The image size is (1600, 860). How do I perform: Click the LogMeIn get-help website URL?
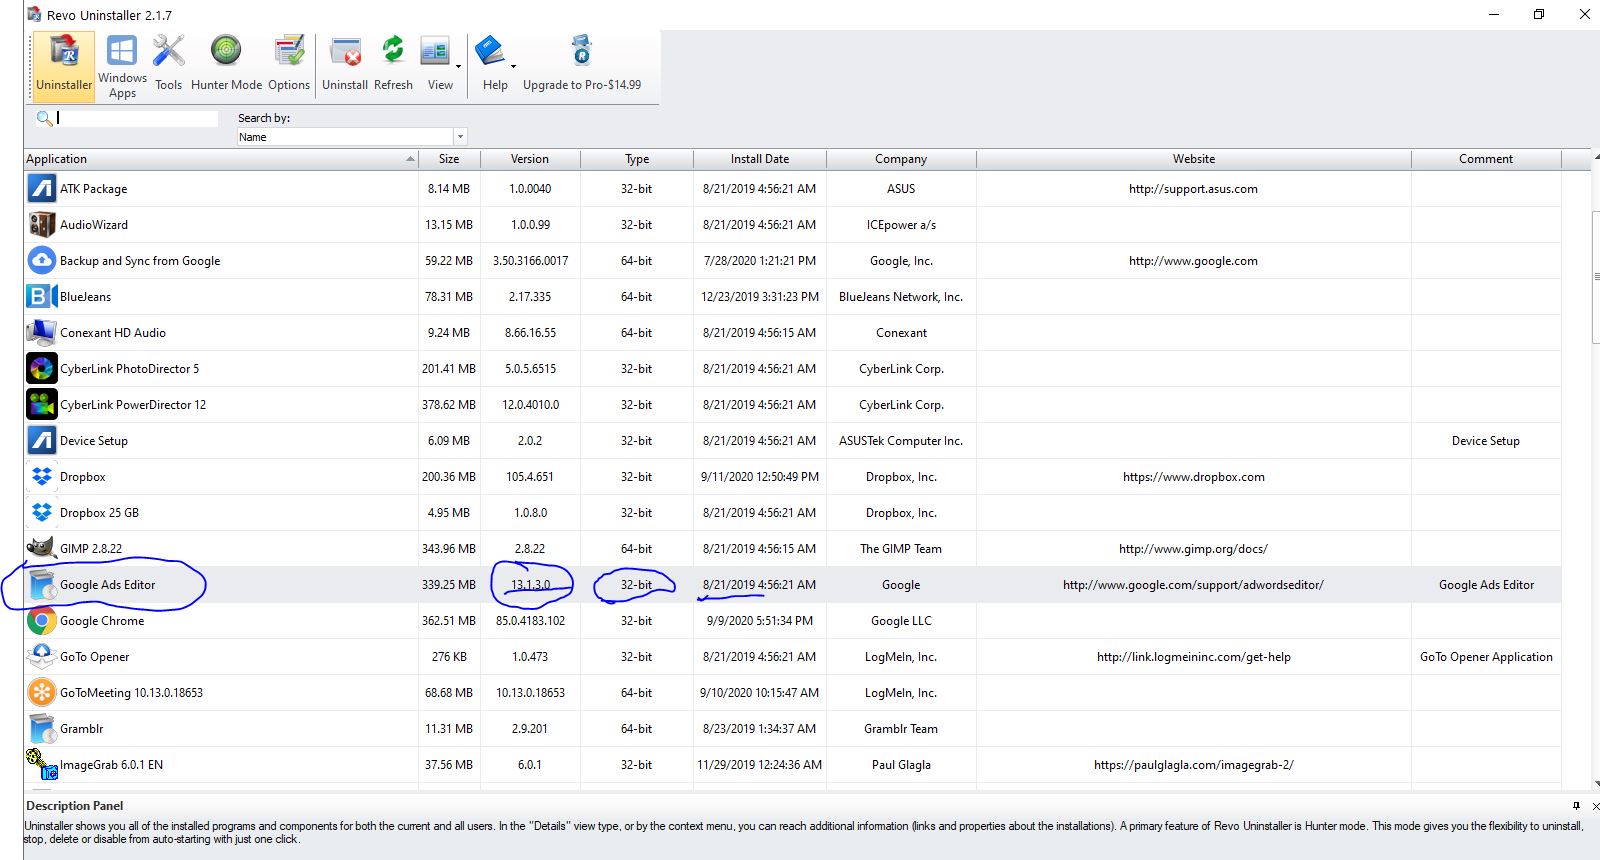point(1194,657)
